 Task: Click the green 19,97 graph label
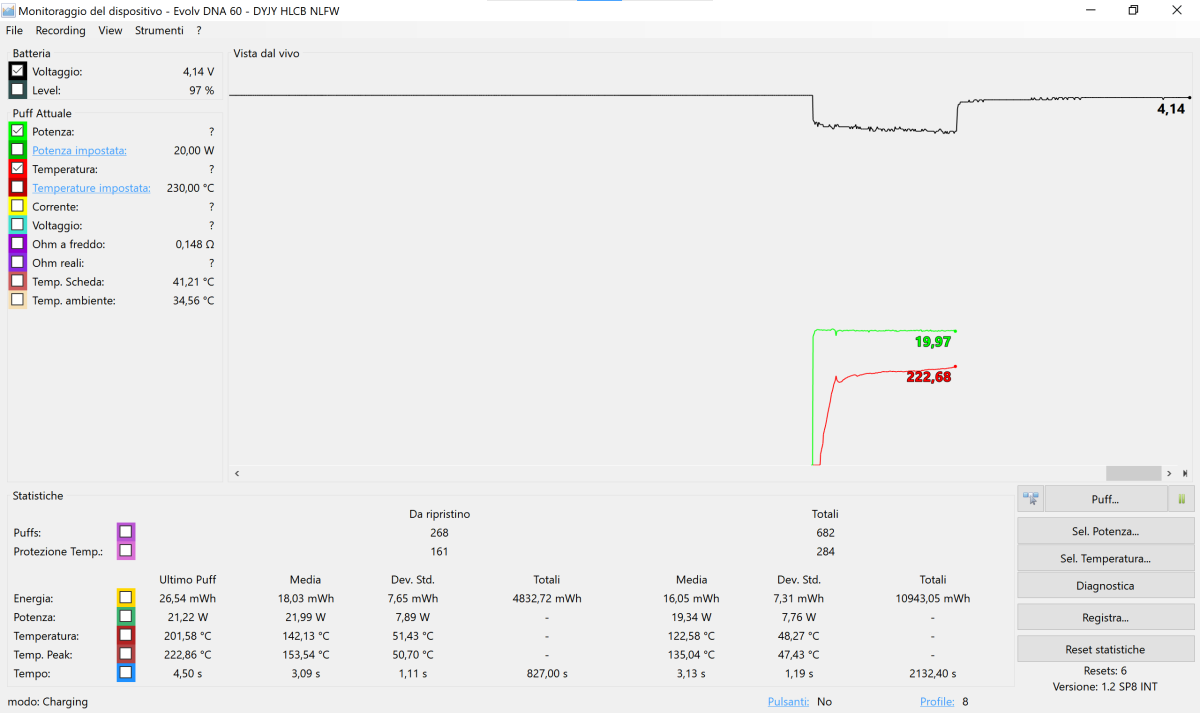tap(932, 342)
